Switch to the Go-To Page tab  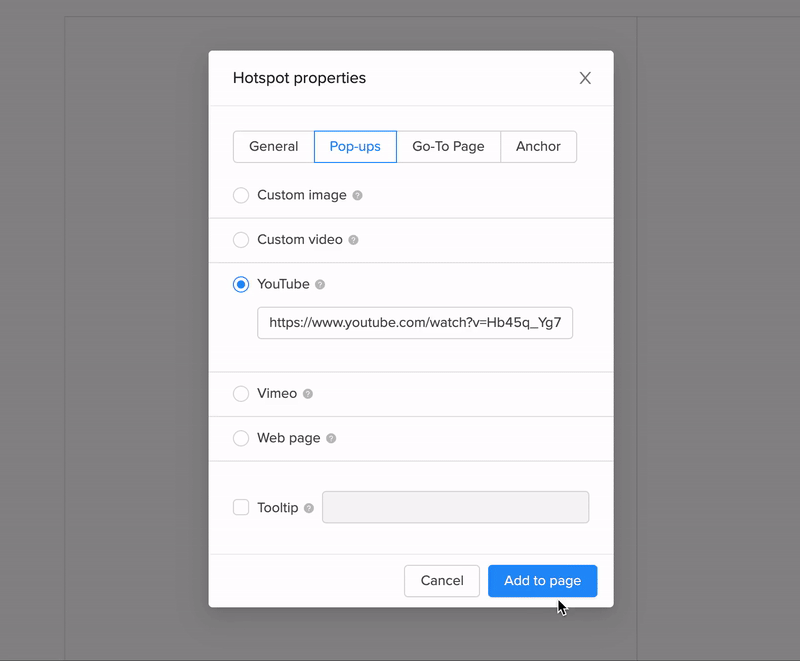click(x=448, y=146)
